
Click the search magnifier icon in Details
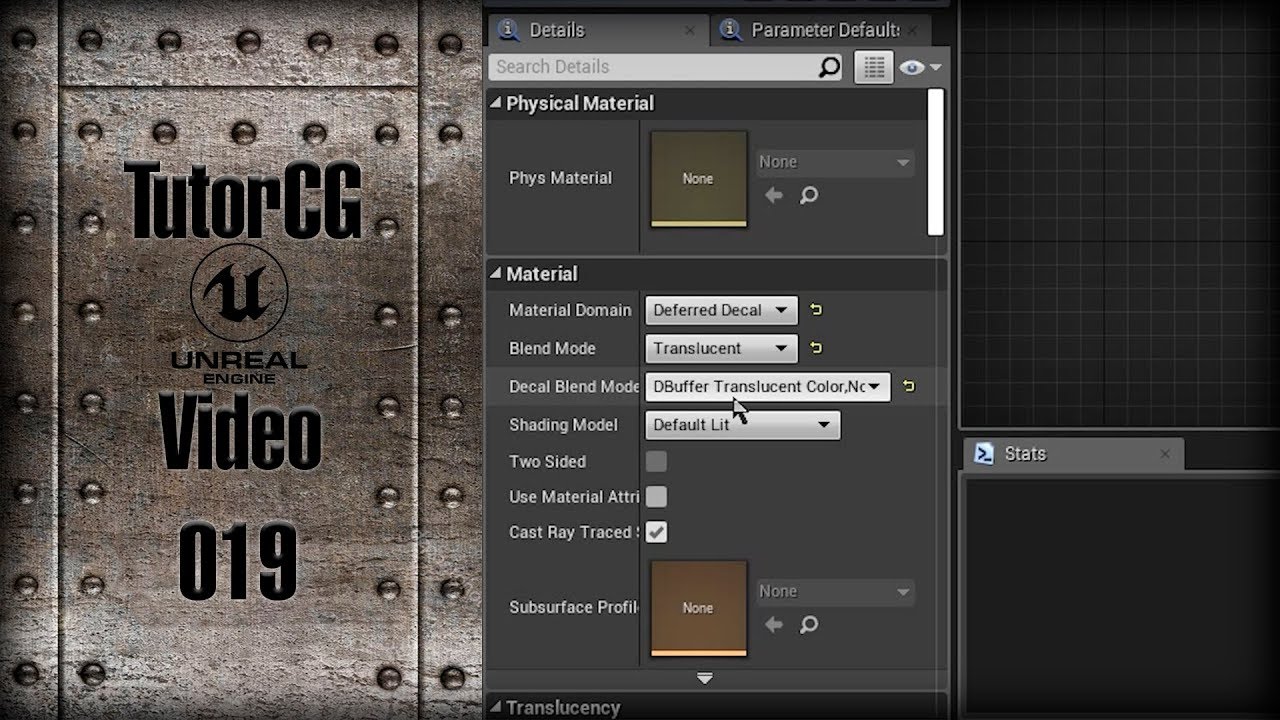coord(830,67)
